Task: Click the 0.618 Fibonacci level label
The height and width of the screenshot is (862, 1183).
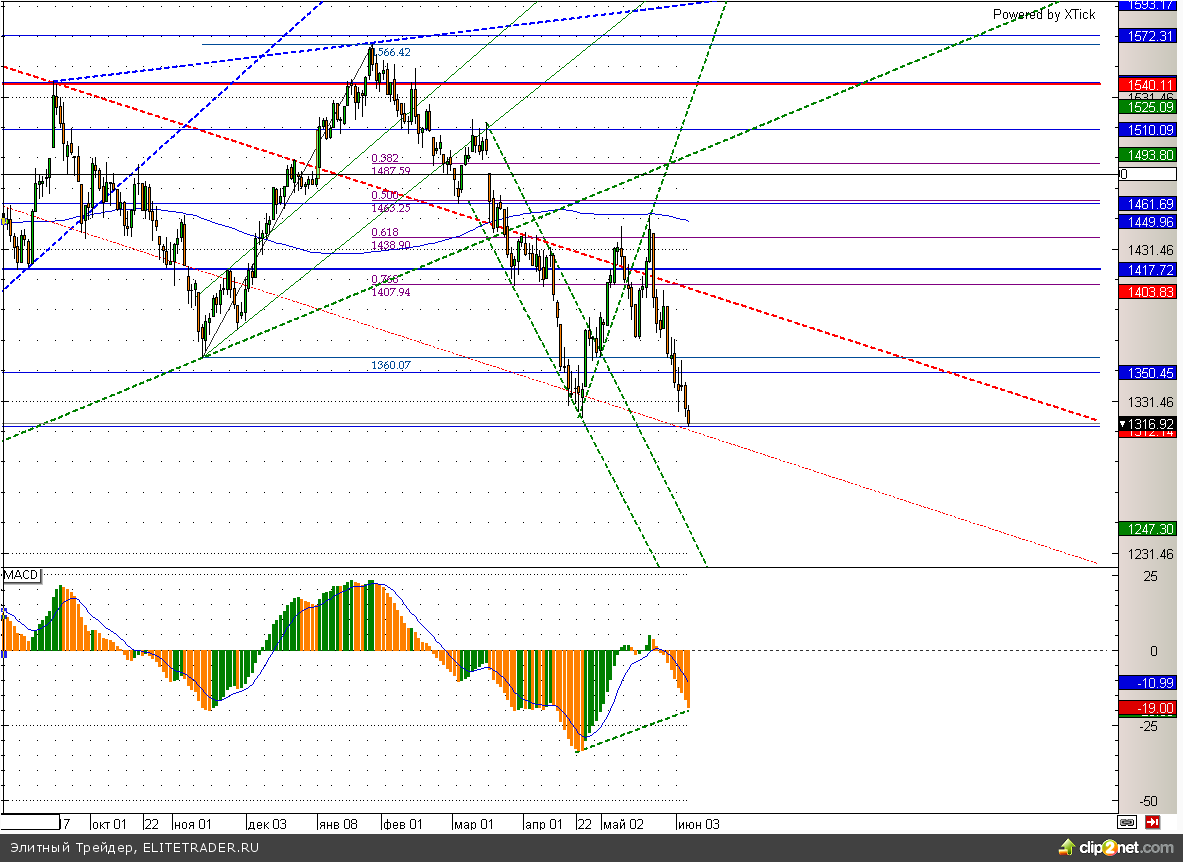Action: pos(385,232)
